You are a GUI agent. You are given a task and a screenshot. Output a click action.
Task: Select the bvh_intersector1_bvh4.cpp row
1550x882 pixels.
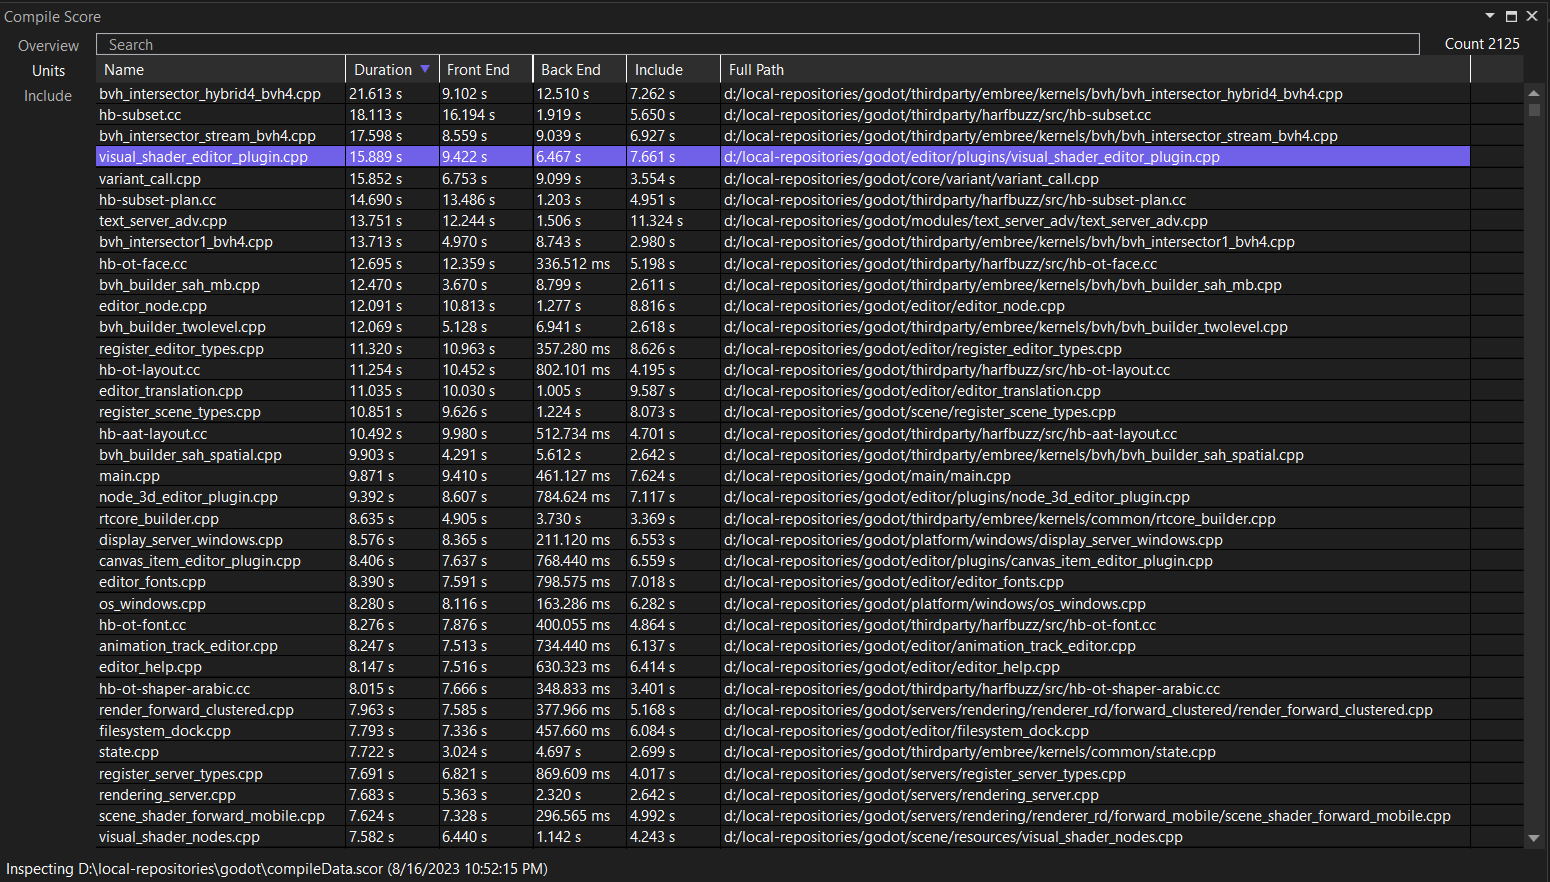click(783, 242)
